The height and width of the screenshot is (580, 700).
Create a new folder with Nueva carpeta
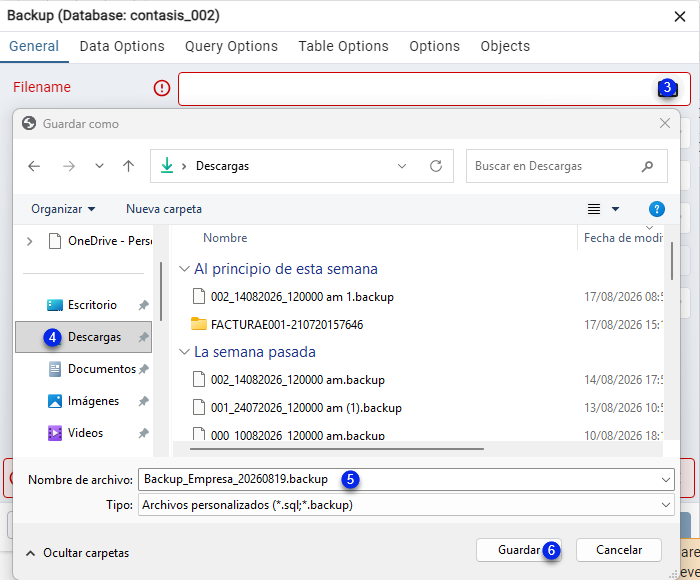point(164,209)
